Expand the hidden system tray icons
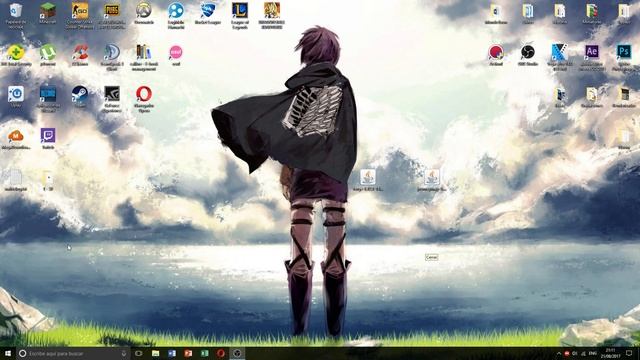This screenshot has height=360, width=640. pyautogui.click(x=559, y=353)
